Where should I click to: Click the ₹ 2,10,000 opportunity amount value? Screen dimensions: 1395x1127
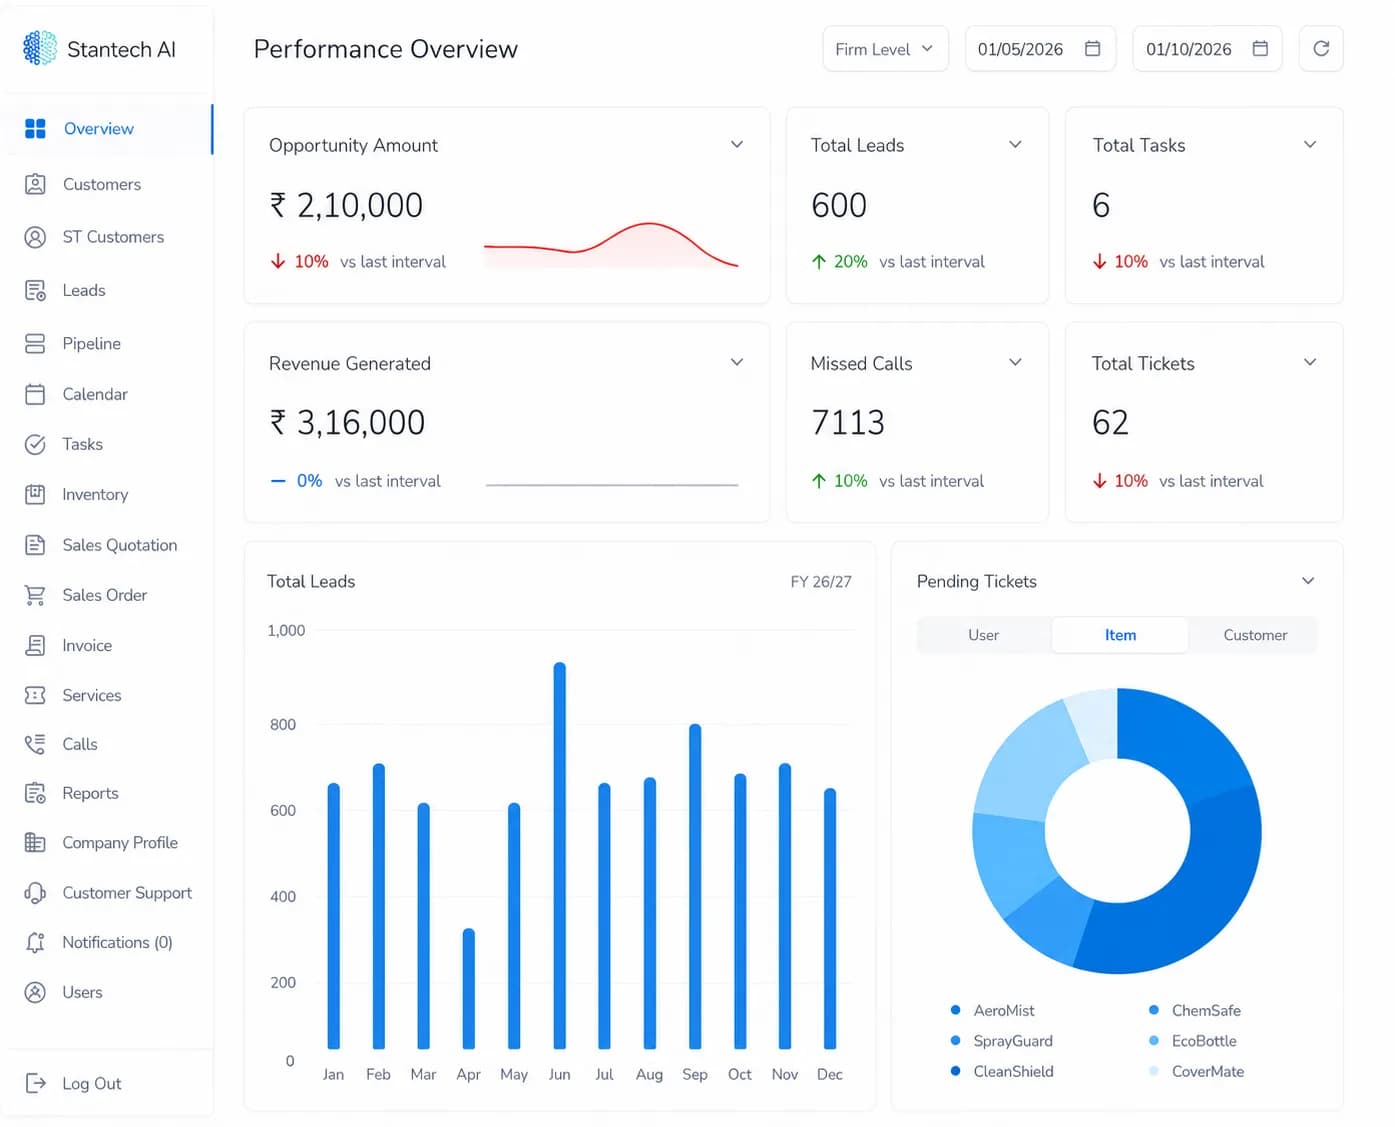(346, 205)
